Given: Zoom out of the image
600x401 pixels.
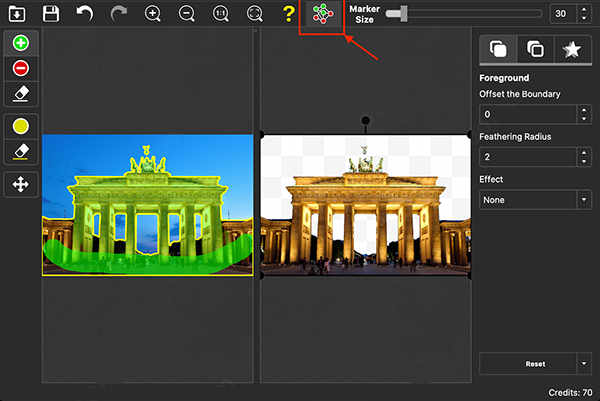Looking at the screenshot, I should click(x=186, y=14).
